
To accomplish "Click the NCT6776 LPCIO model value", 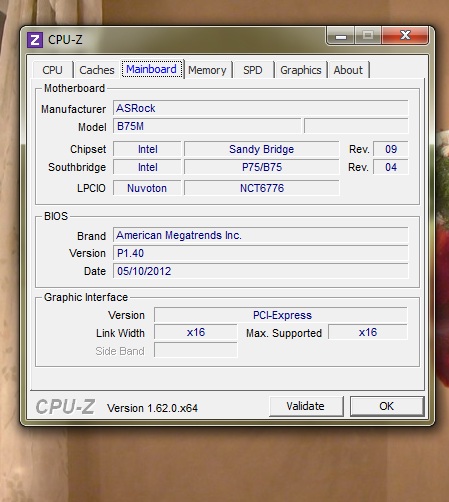I will tap(262, 188).
